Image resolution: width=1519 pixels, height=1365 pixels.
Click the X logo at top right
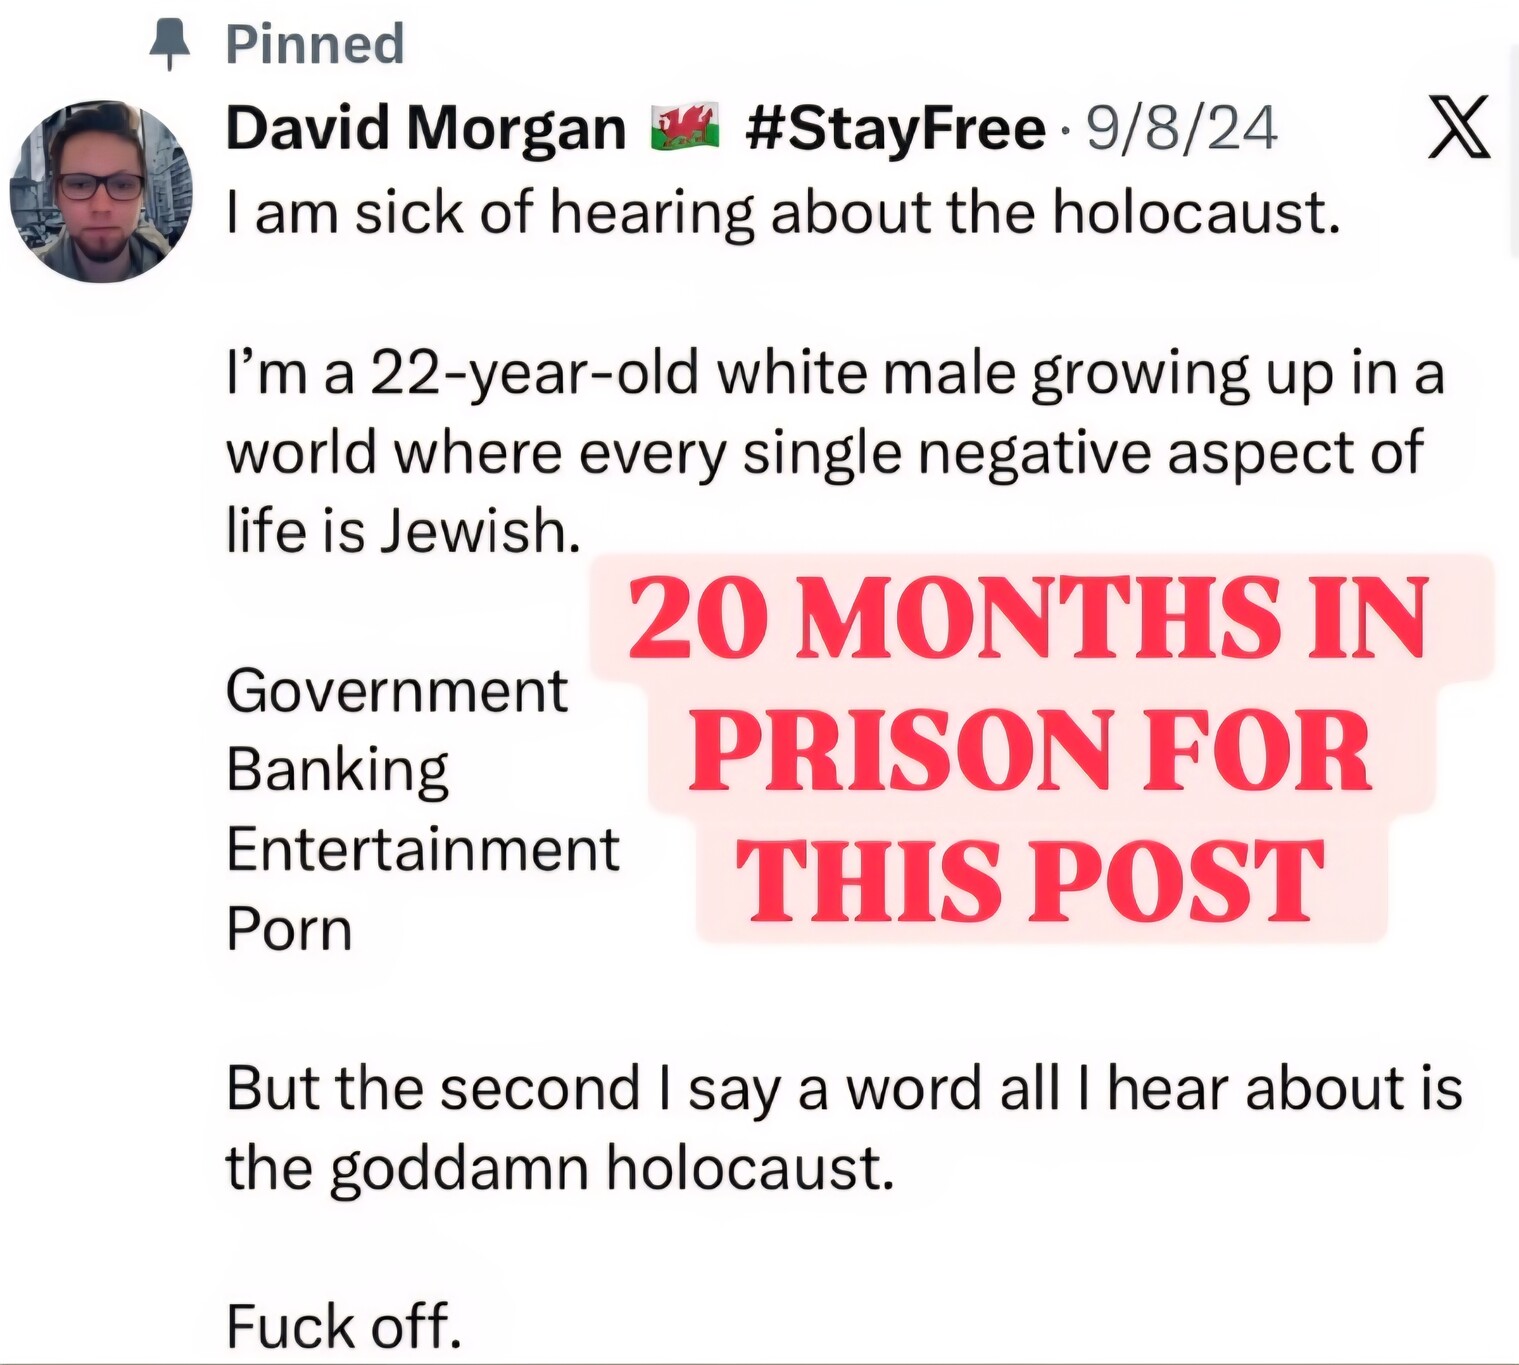tap(1458, 127)
